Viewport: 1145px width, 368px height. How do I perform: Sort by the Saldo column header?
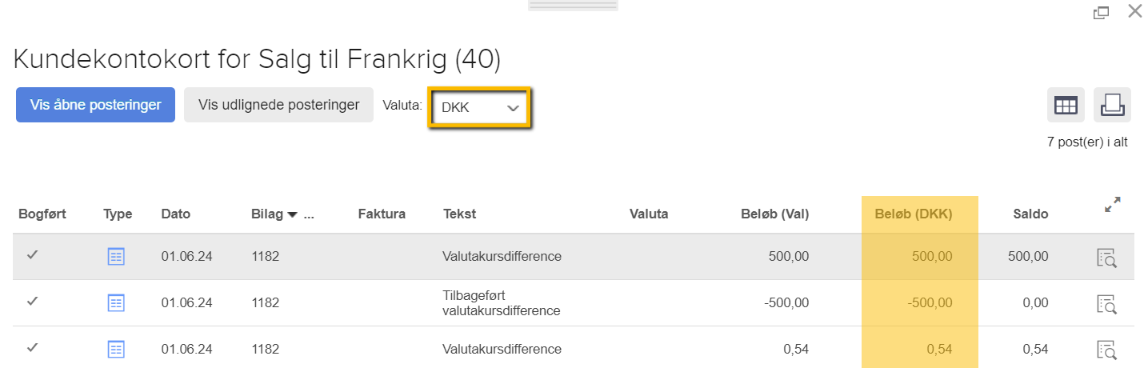1030,214
